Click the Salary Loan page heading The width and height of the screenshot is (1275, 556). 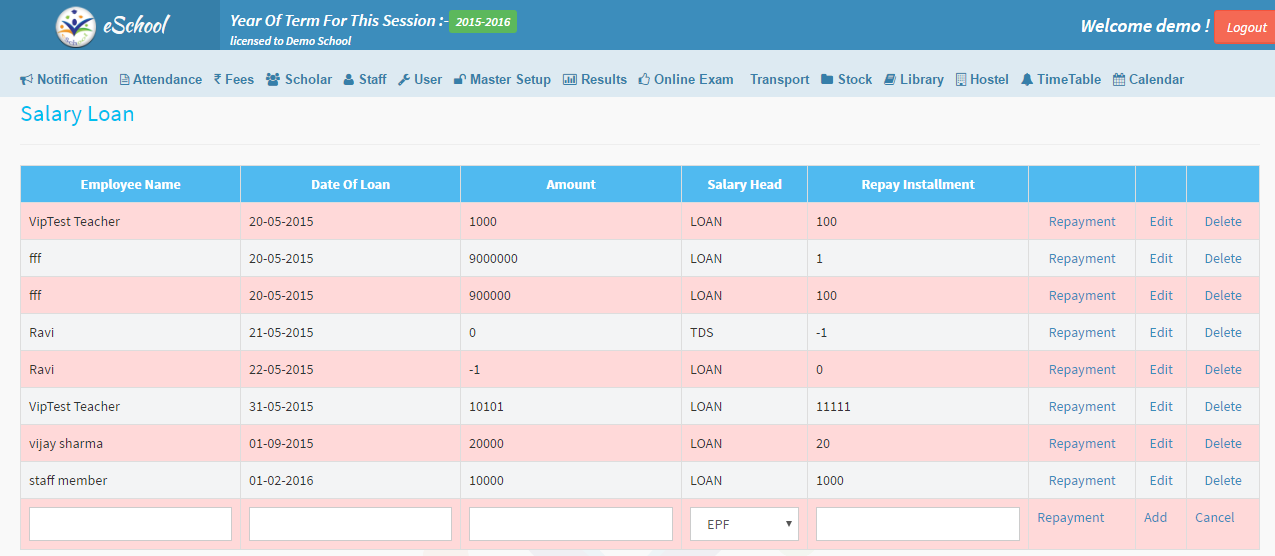pyautogui.click(x=77, y=114)
